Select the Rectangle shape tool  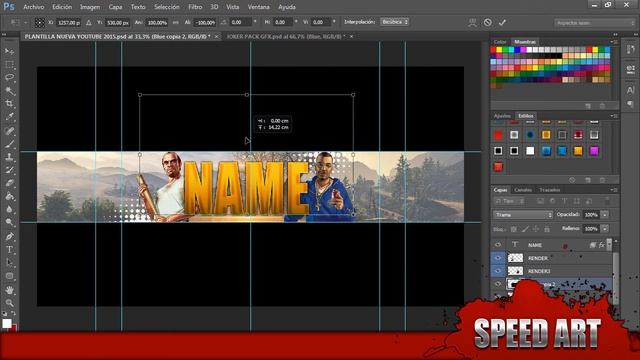point(9,276)
